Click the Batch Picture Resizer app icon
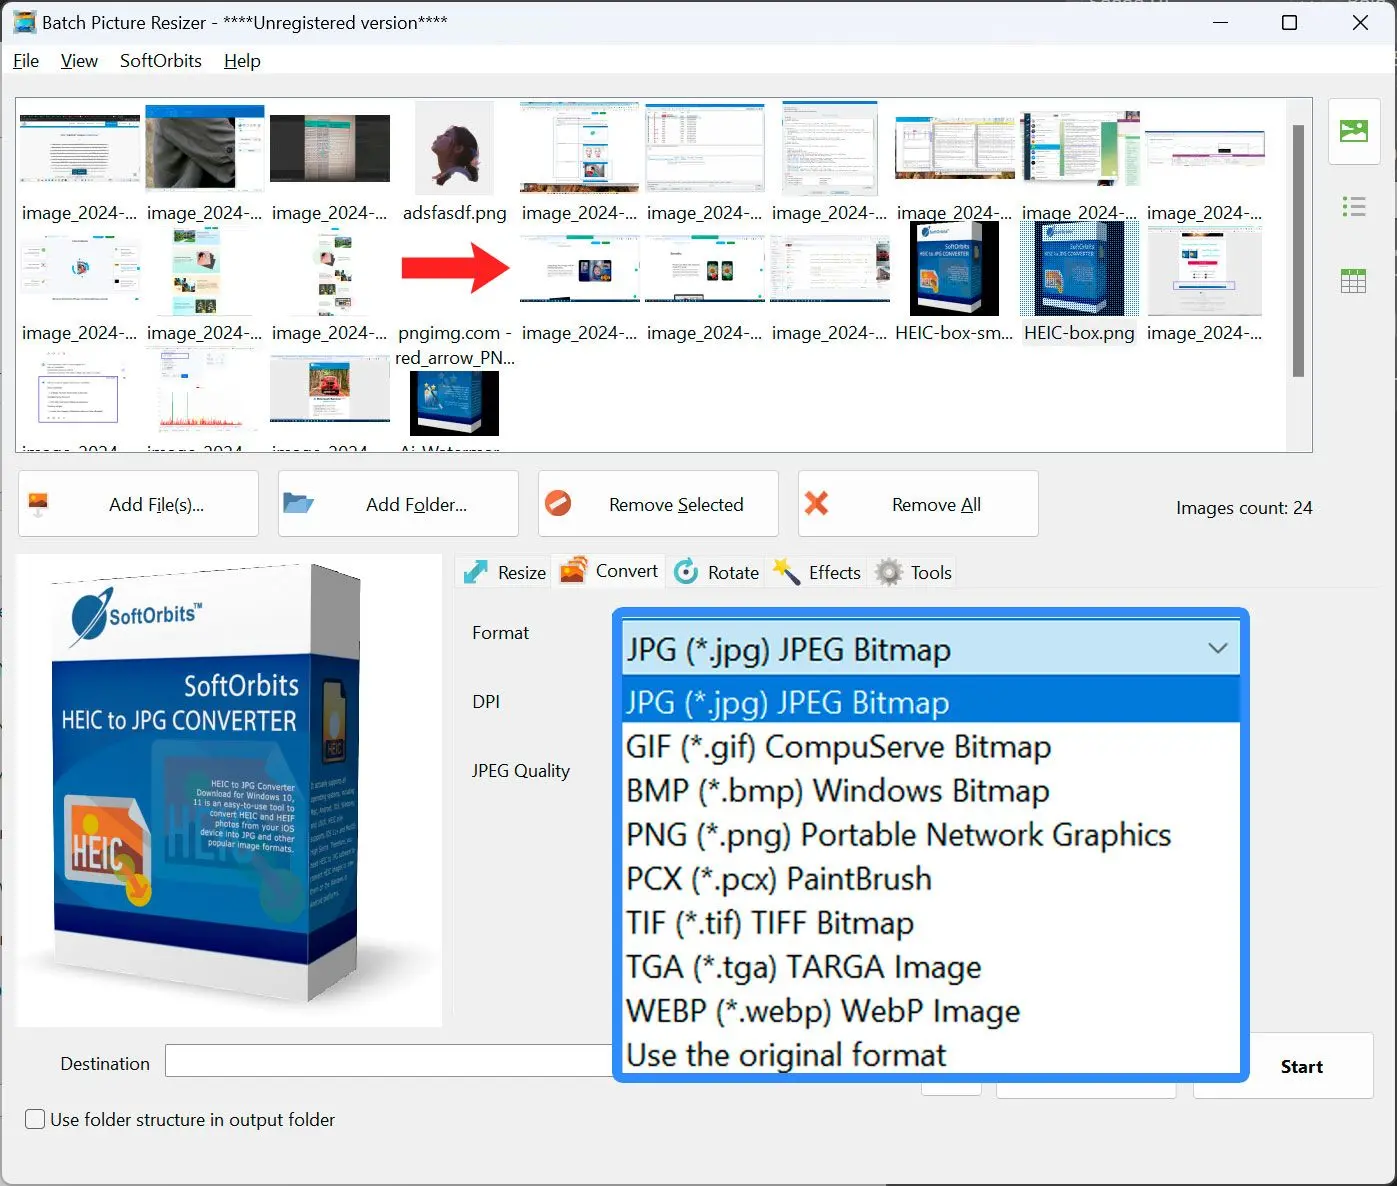 pyautogui.click(x=24, y=22)
